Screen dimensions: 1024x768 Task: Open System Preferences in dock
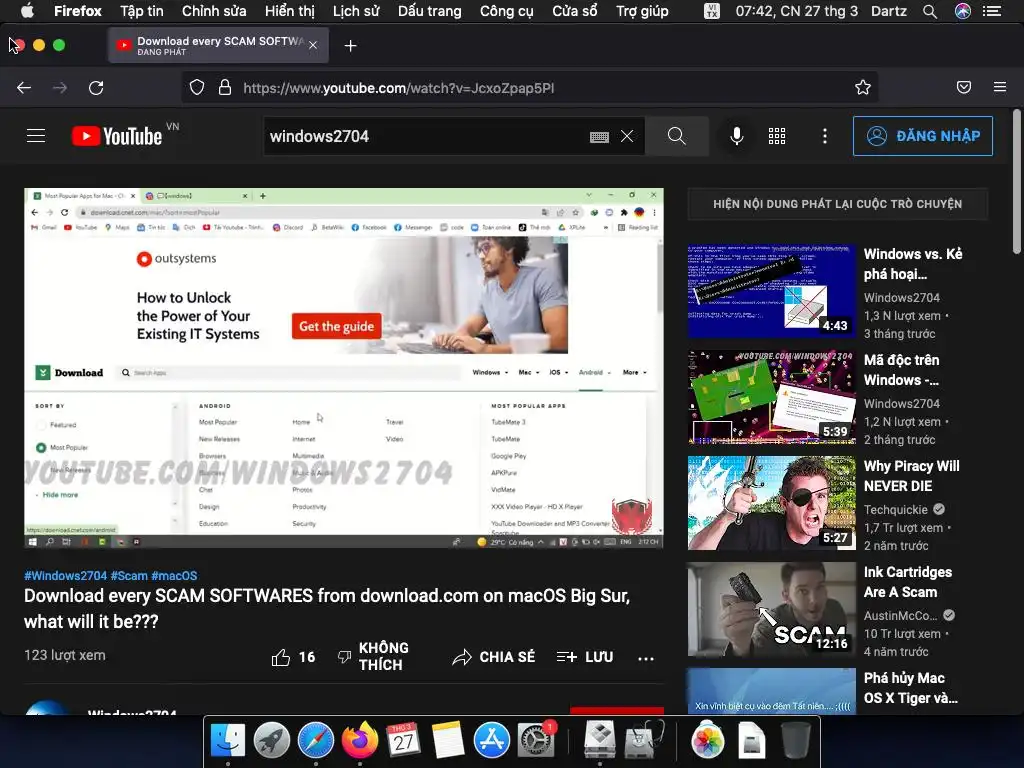tap(536, 740)
